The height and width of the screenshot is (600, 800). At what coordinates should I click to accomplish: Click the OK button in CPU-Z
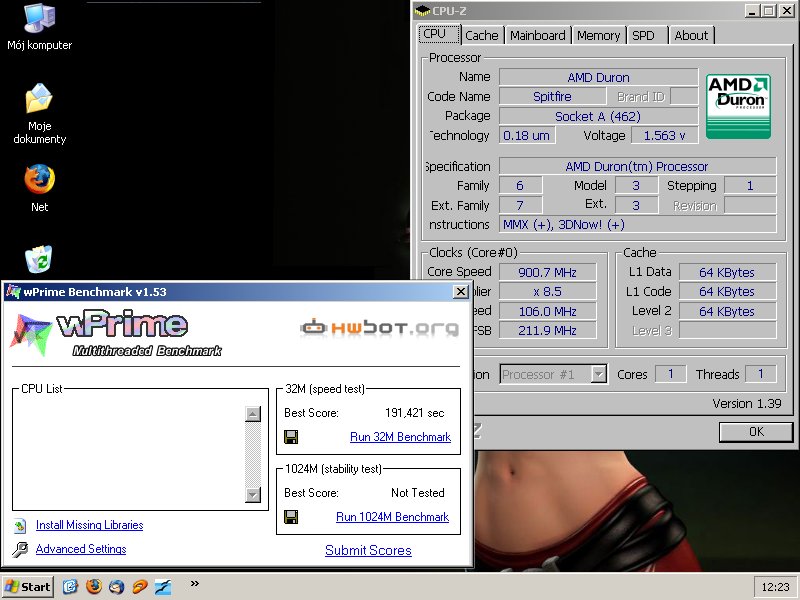click(756, 432)
